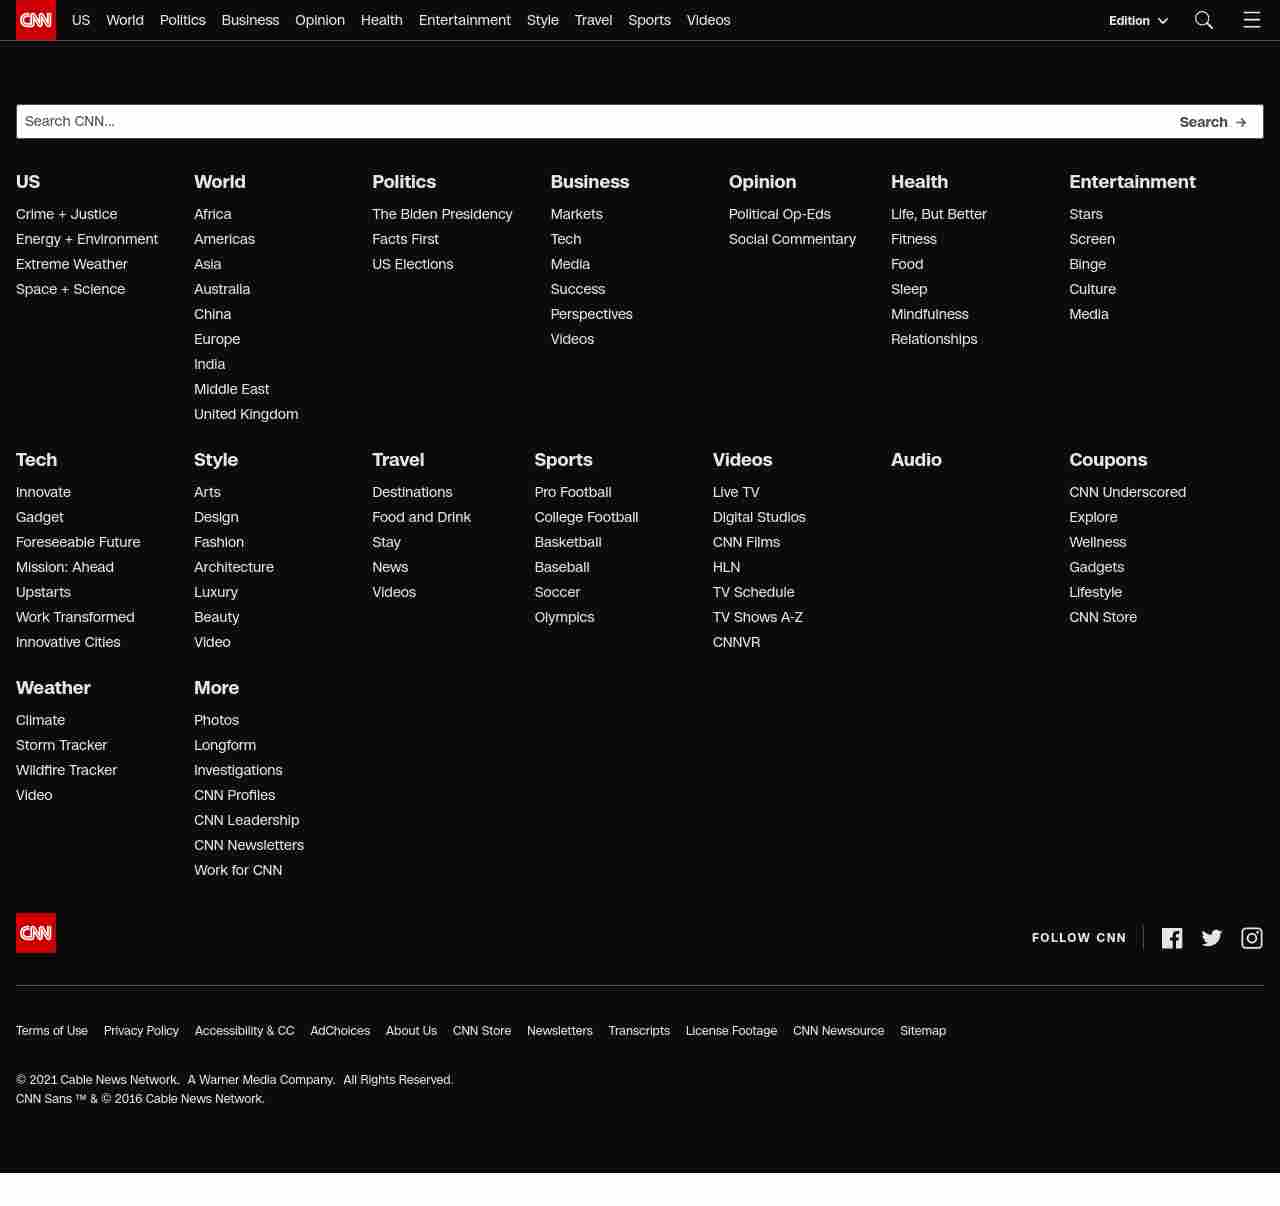Open the Sitemap footer link
This screenshot has height=1206, width=1280.
point(923,1031)
